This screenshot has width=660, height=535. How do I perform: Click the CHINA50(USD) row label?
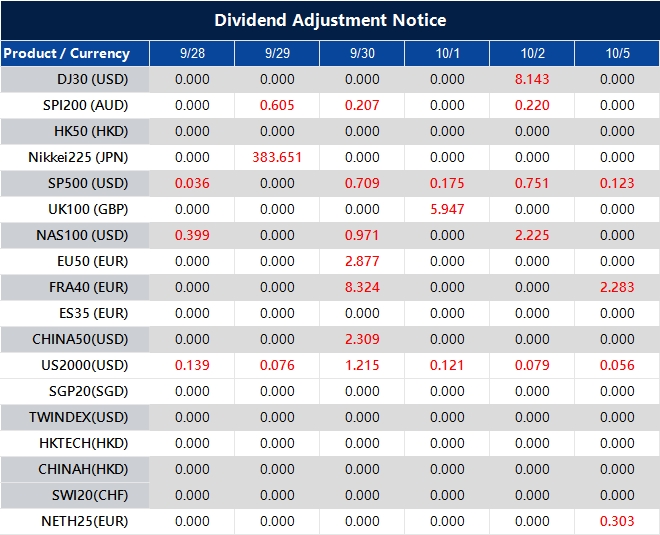pos(80,339)
